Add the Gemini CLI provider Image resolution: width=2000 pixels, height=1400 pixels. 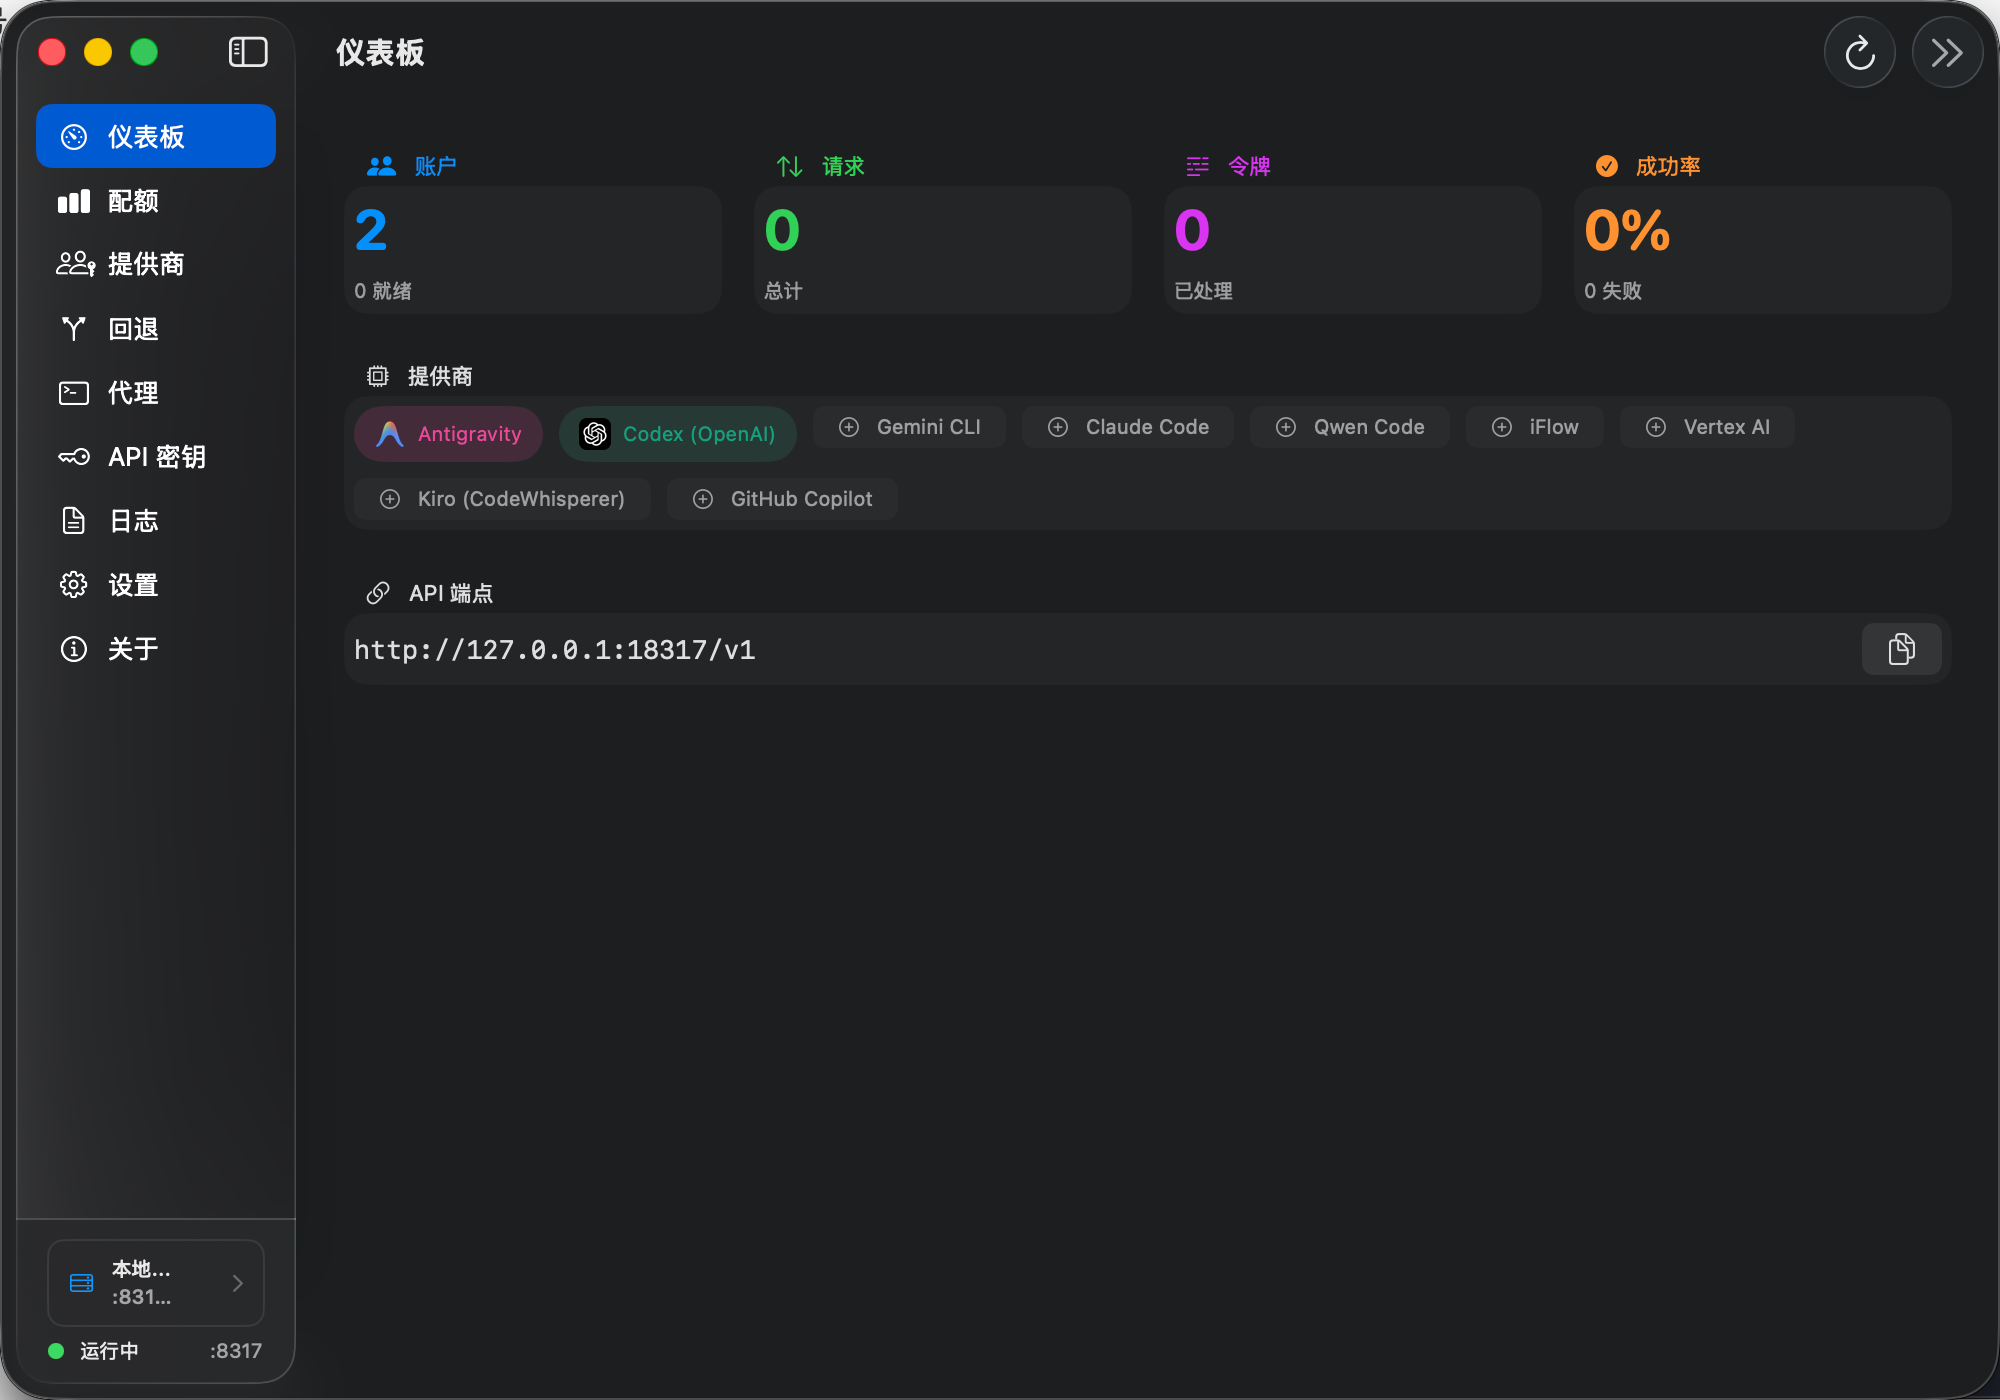pos(909,427)
